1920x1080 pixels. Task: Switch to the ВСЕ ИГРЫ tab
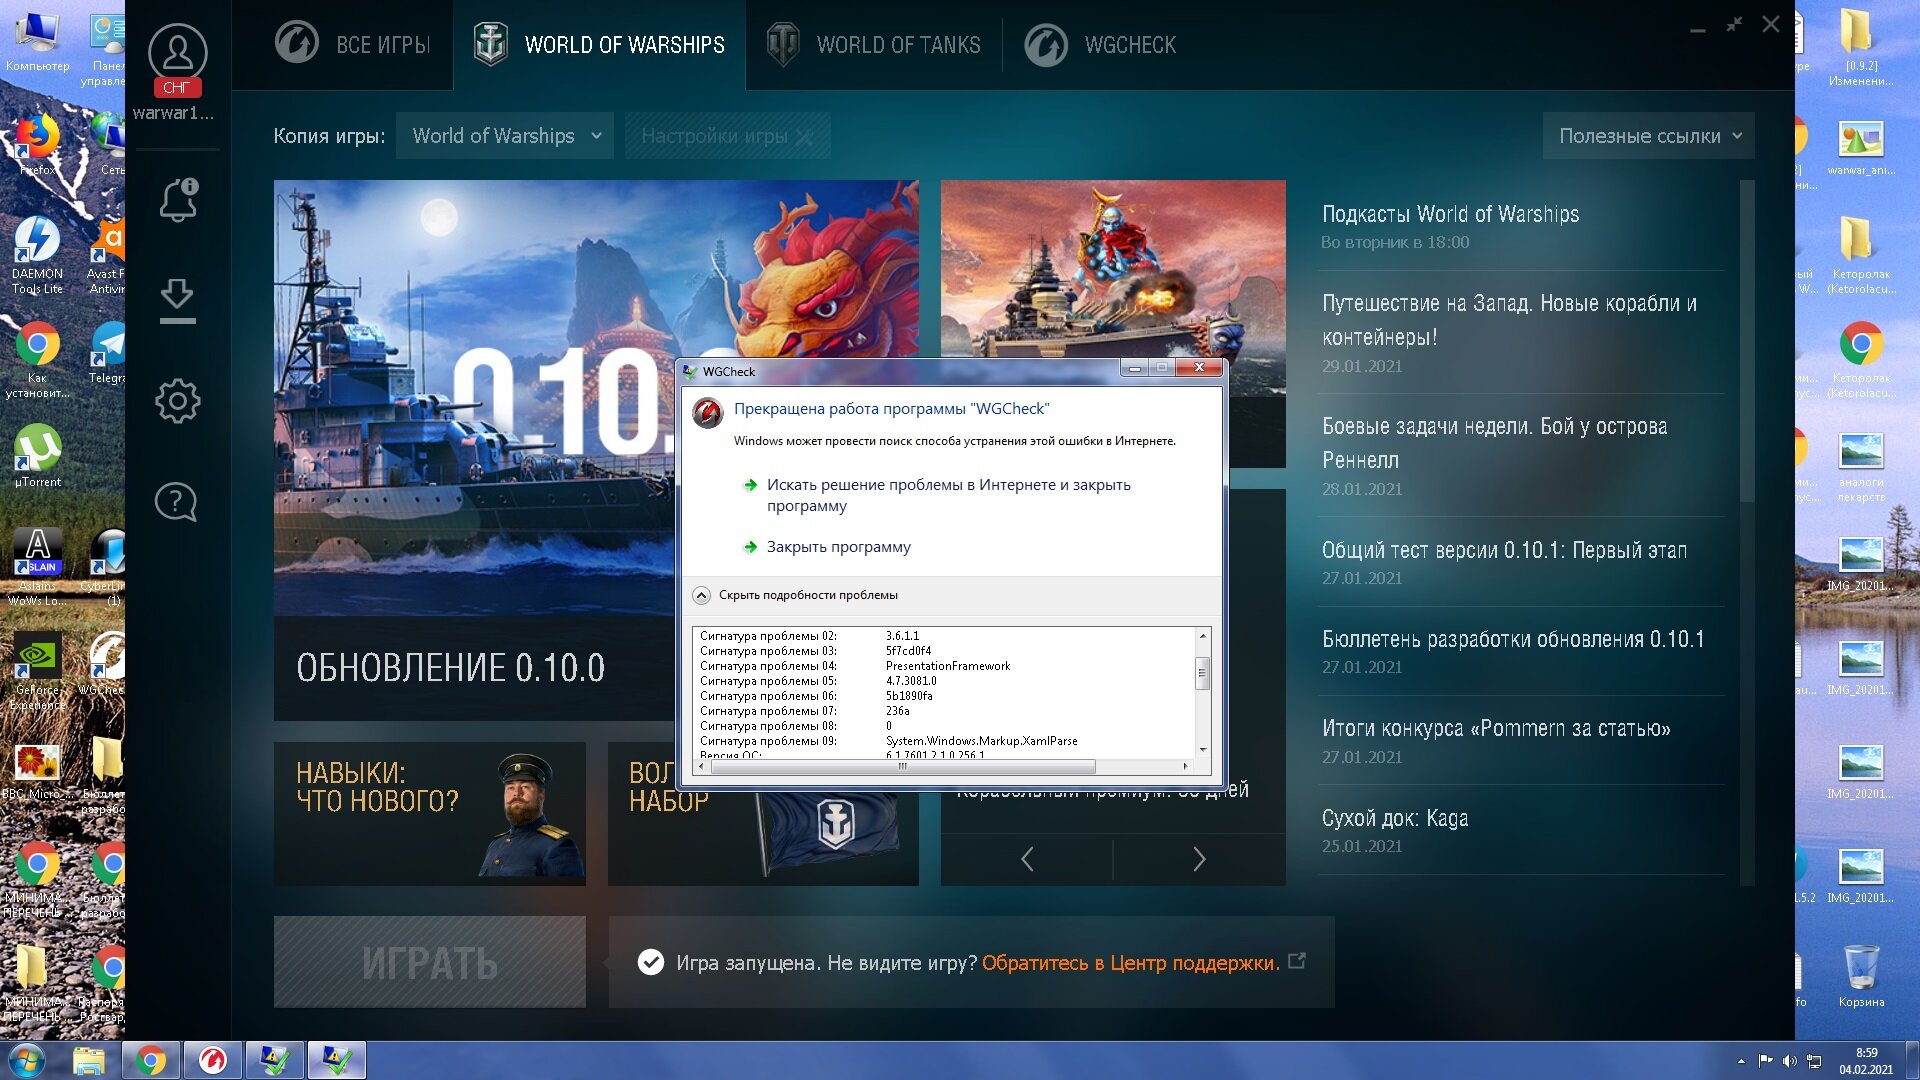click(x=353, y=45)
